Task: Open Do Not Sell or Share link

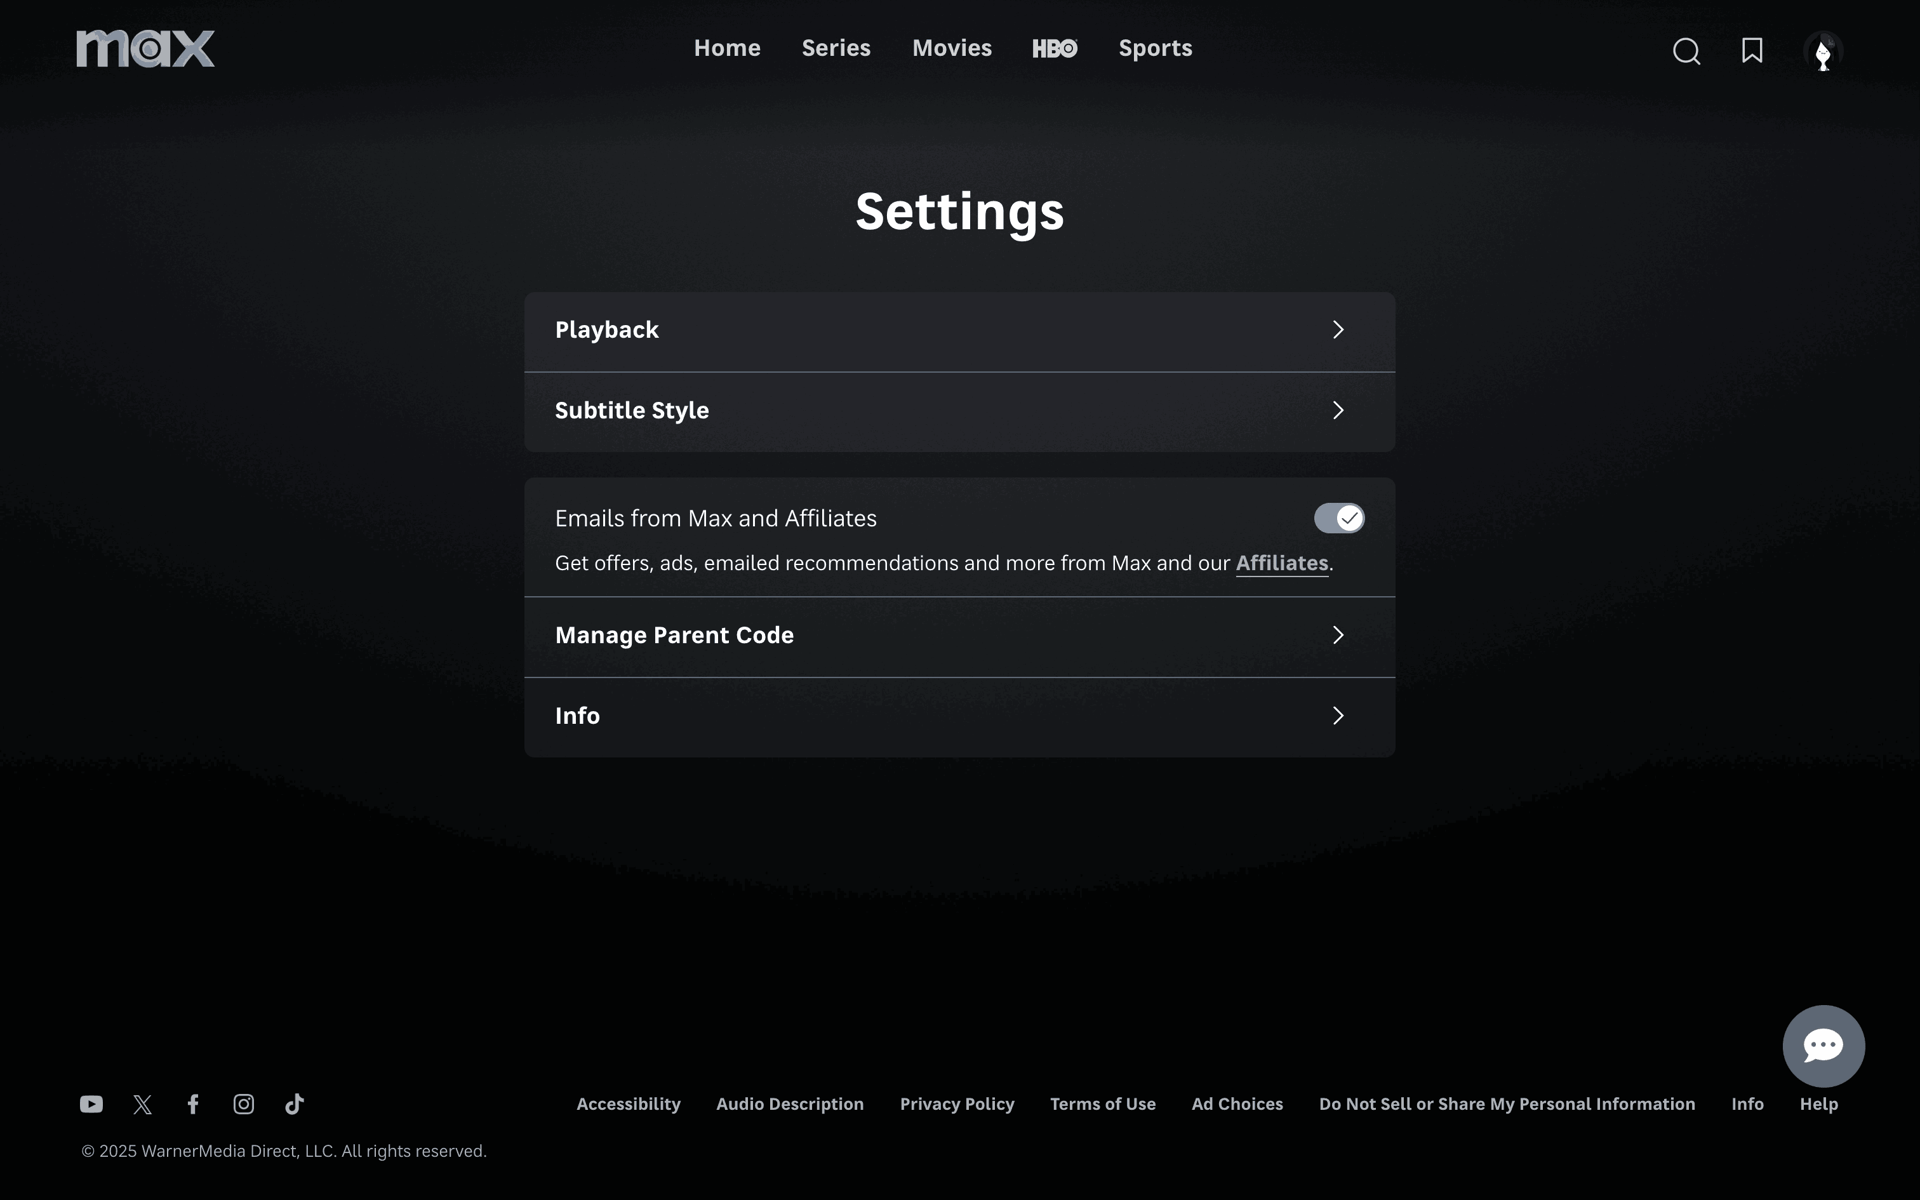Action: [x=1507, y=1104]
